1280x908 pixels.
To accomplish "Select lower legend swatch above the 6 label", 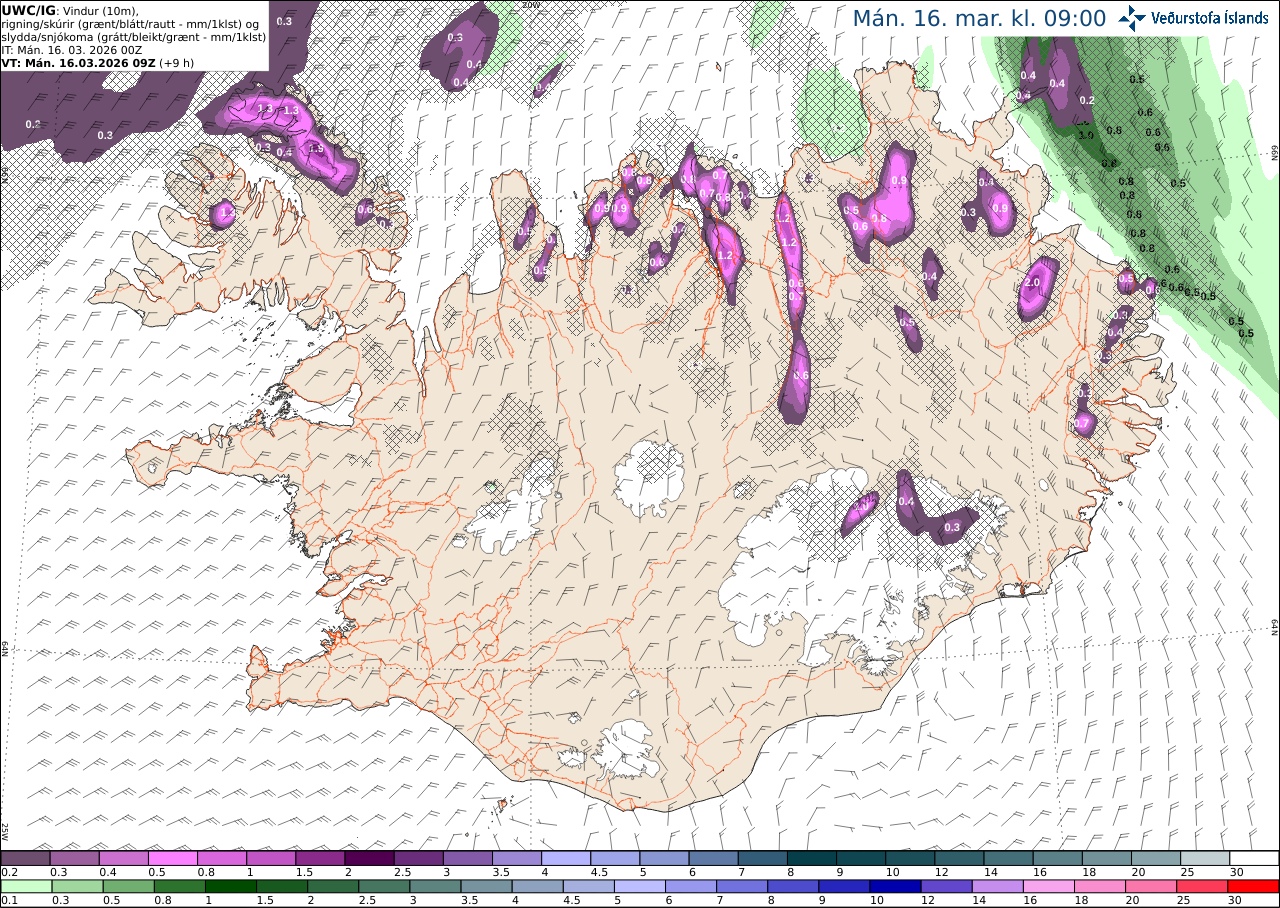I will 690,886.
